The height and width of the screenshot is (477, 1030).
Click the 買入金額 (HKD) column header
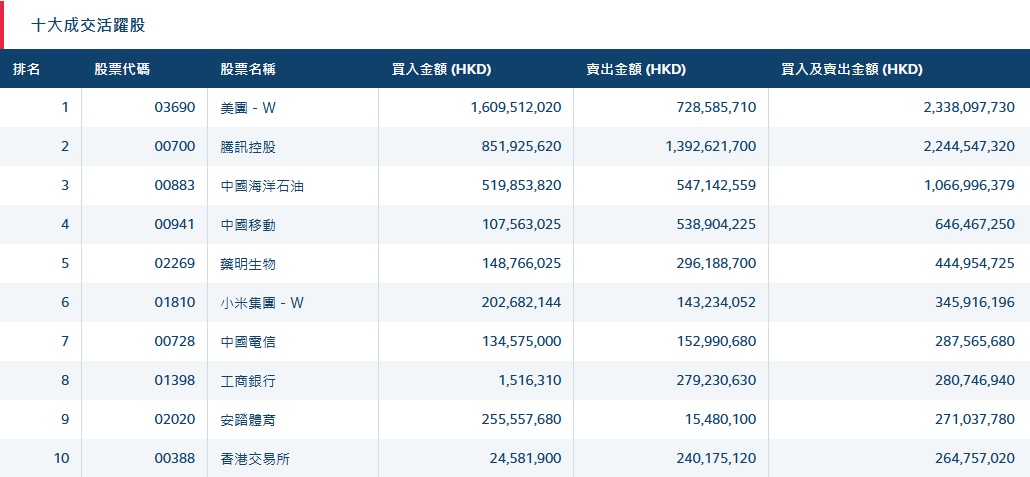coord(441,70)
